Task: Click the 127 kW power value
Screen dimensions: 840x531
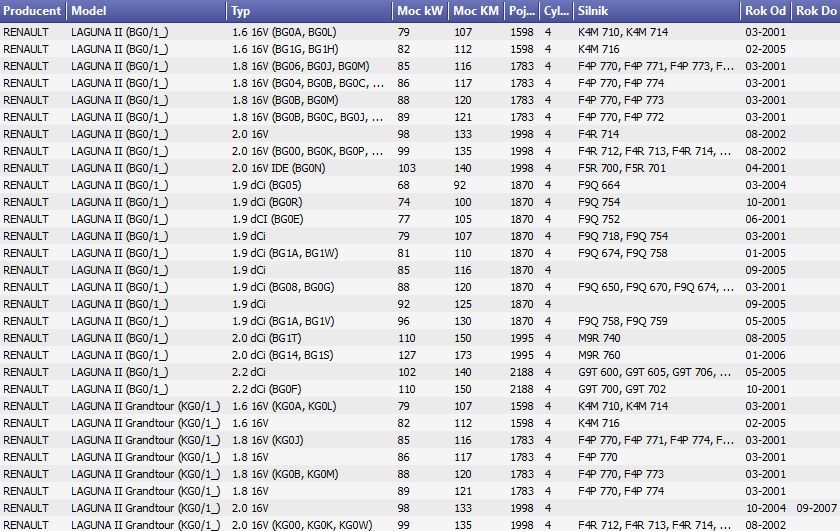Action: (407, 355)
